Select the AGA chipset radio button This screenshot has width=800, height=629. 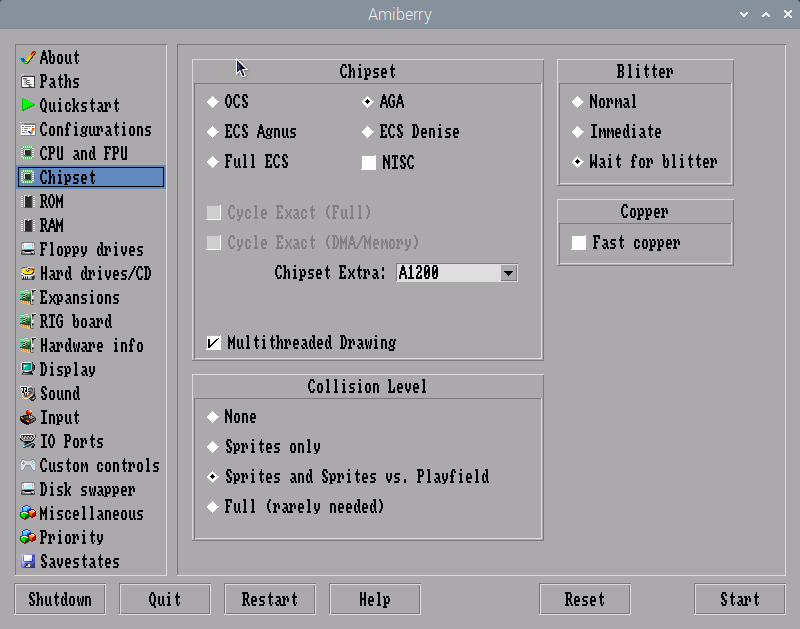pos(367,102)
